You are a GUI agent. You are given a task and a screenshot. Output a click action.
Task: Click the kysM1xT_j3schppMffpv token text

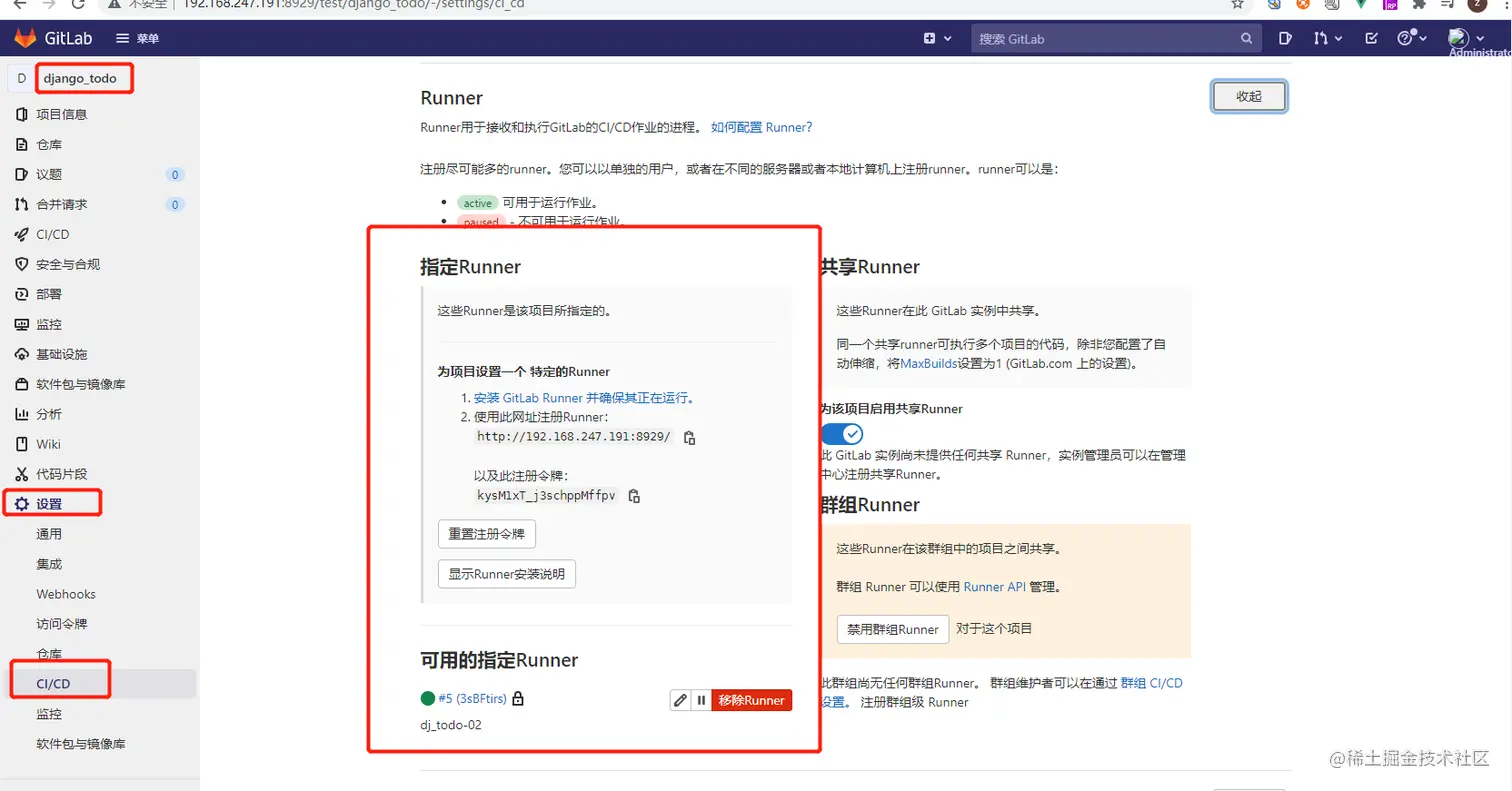click(546, 495)
